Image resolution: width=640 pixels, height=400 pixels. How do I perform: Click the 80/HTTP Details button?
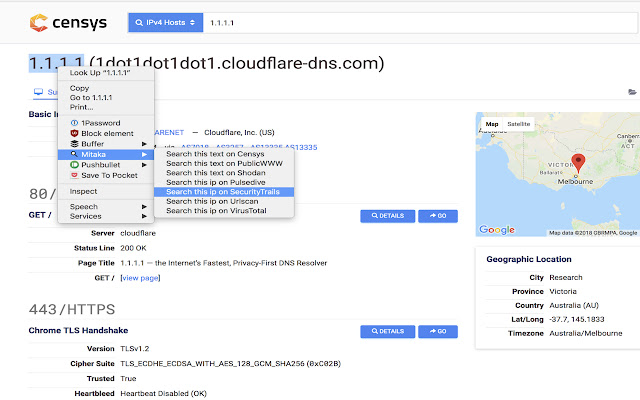tap(387, 215)
